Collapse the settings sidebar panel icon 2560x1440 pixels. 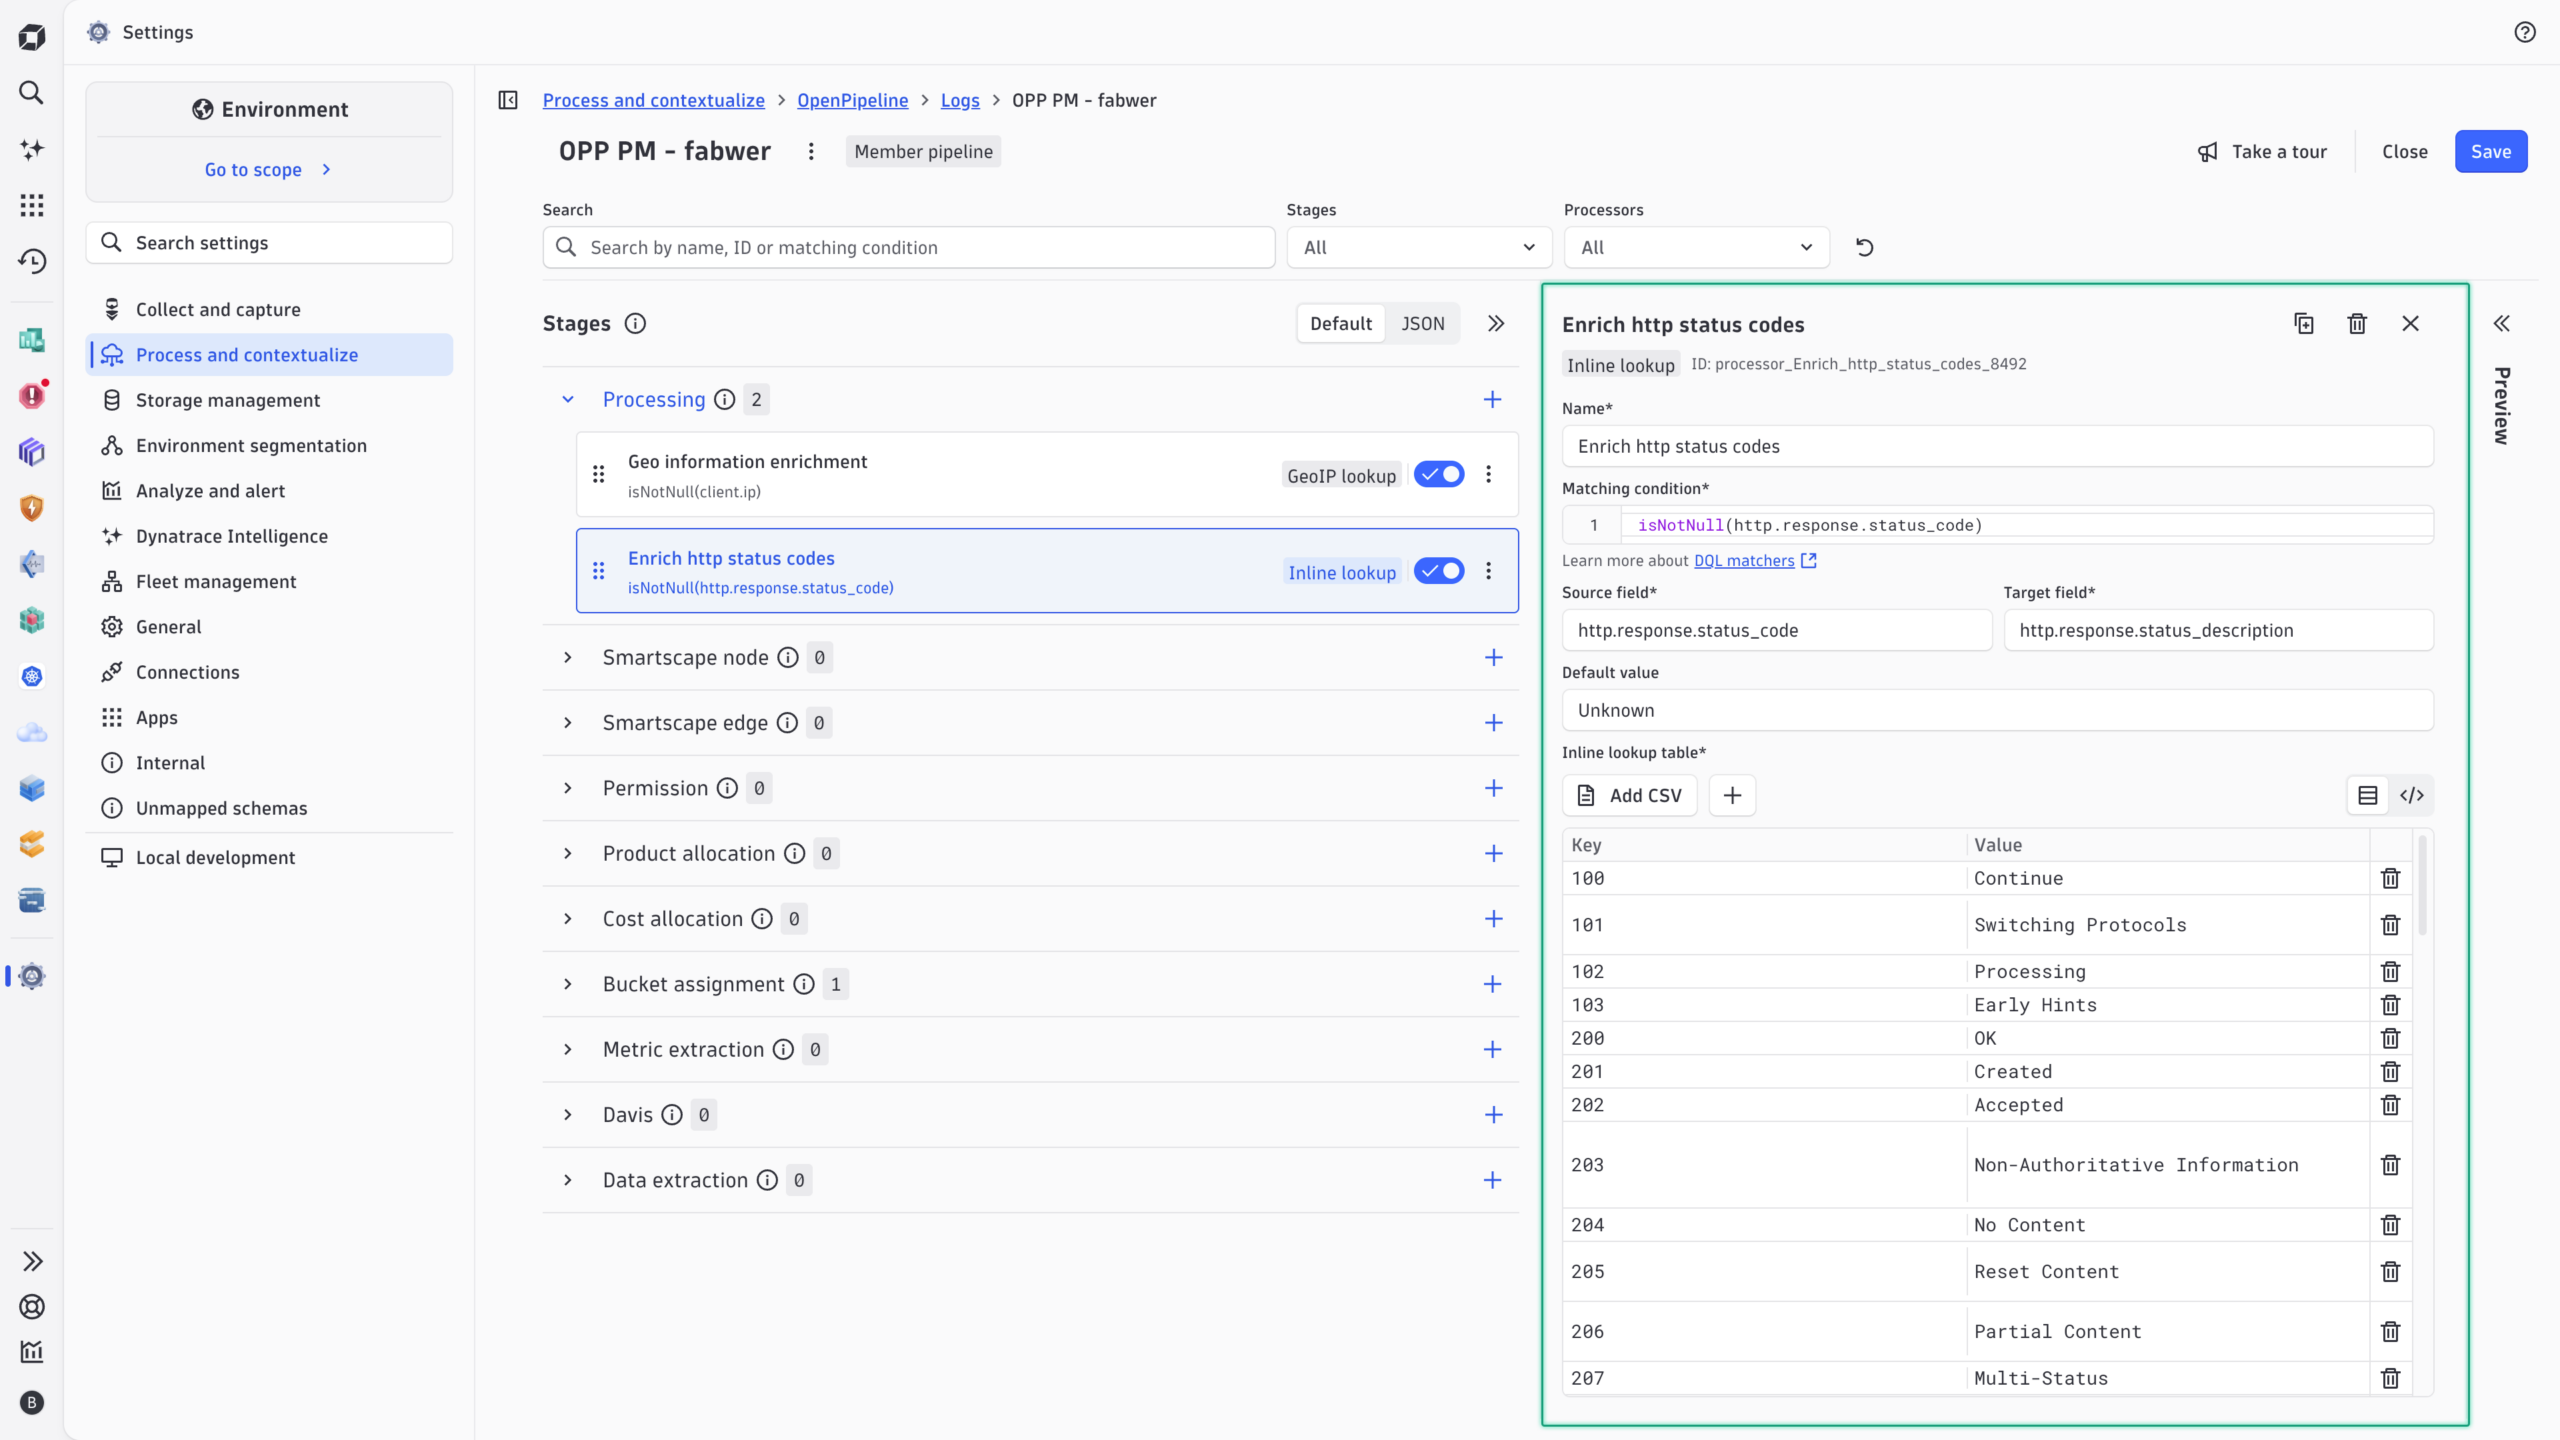[508, 100]
